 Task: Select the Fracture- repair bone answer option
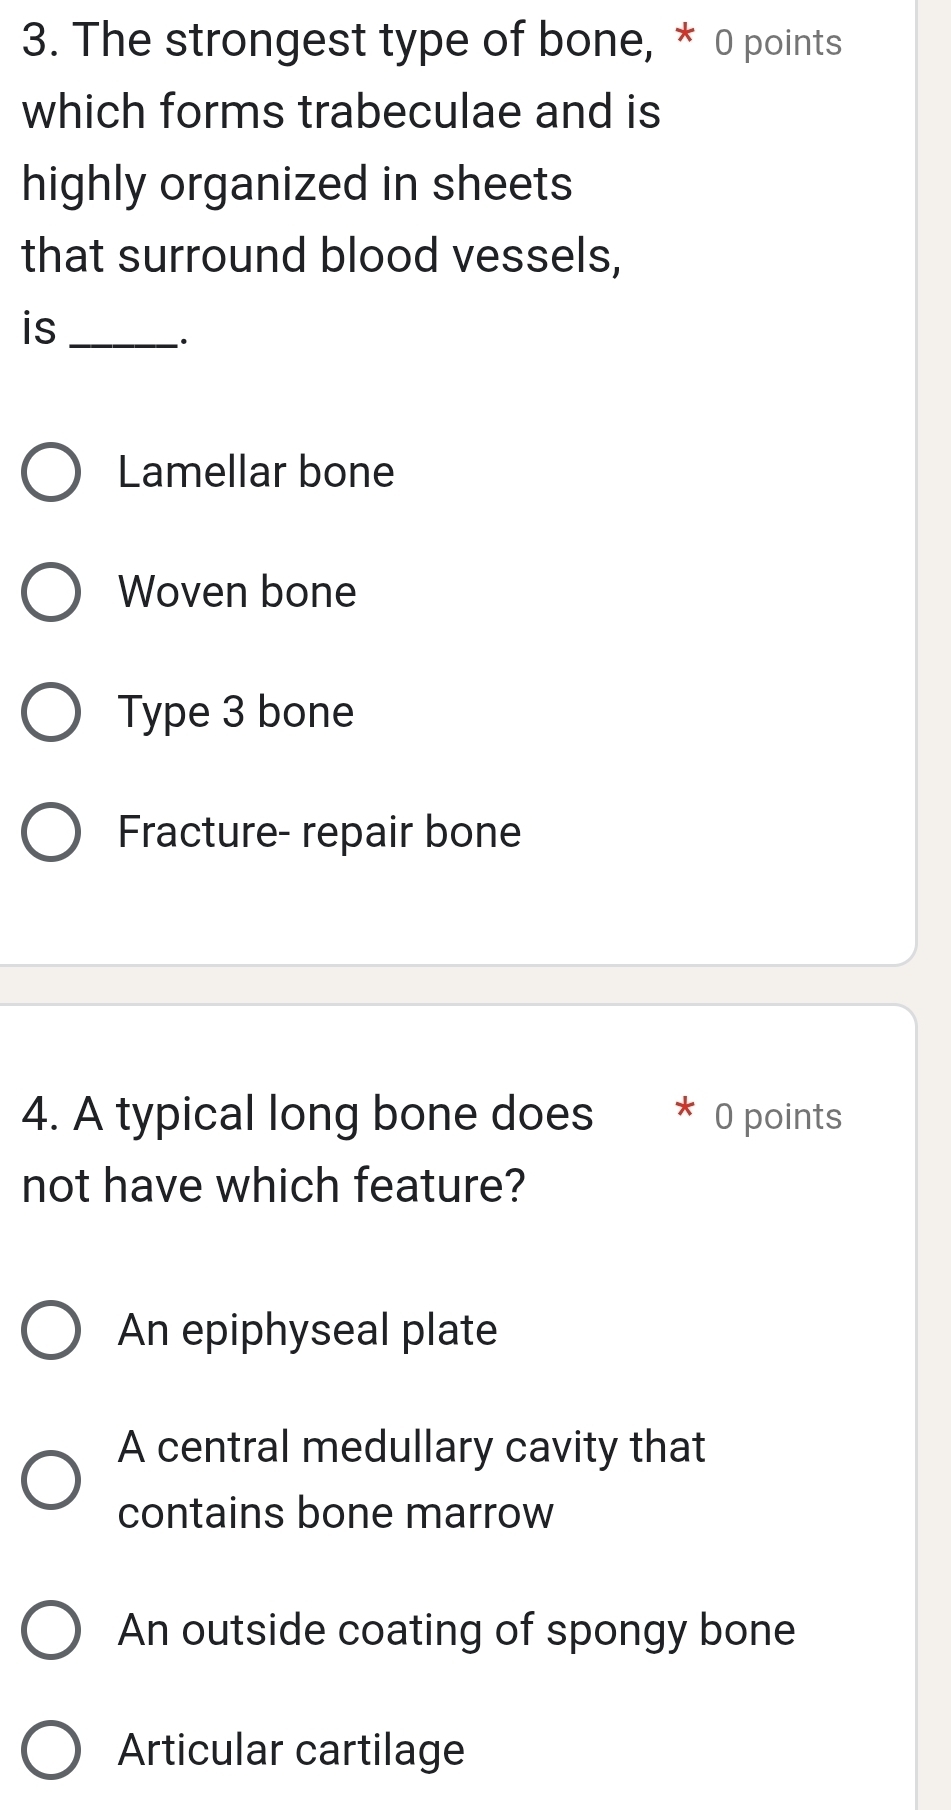(53, 833)
